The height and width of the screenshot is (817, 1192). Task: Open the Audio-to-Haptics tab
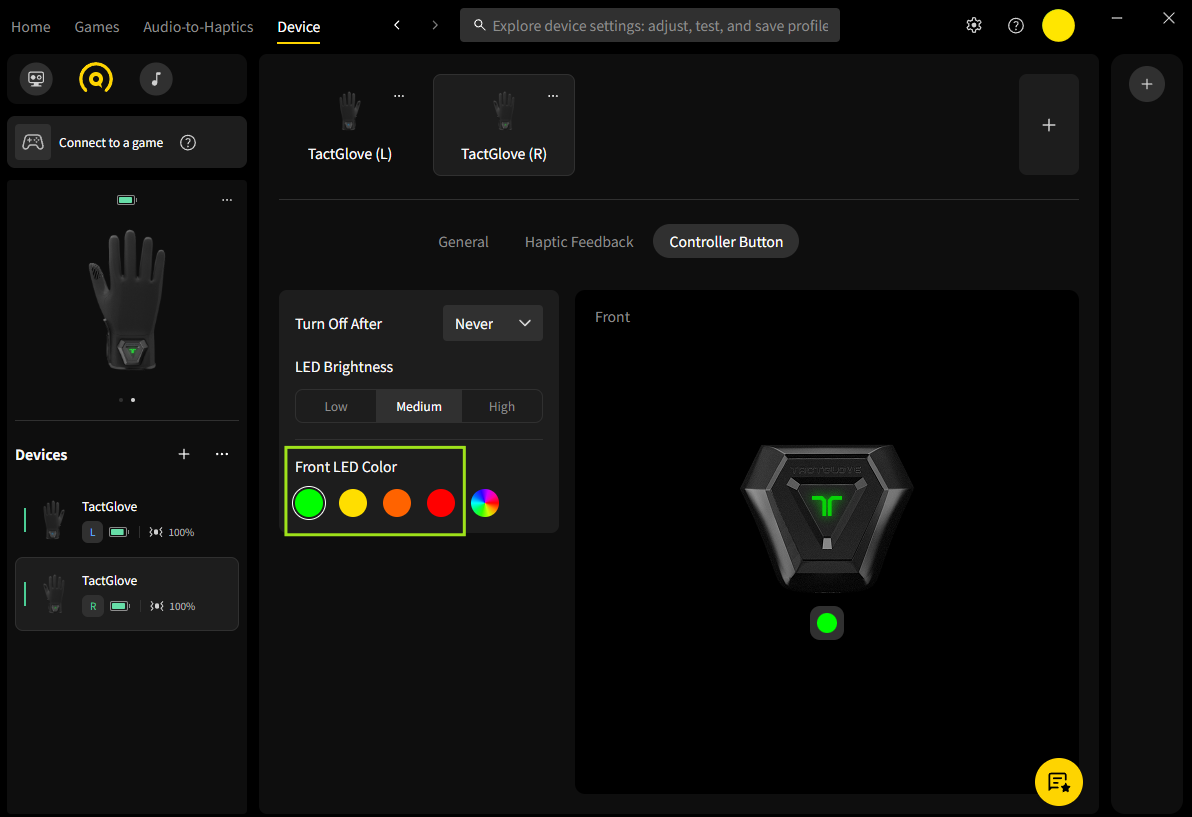tap(198, 27)
